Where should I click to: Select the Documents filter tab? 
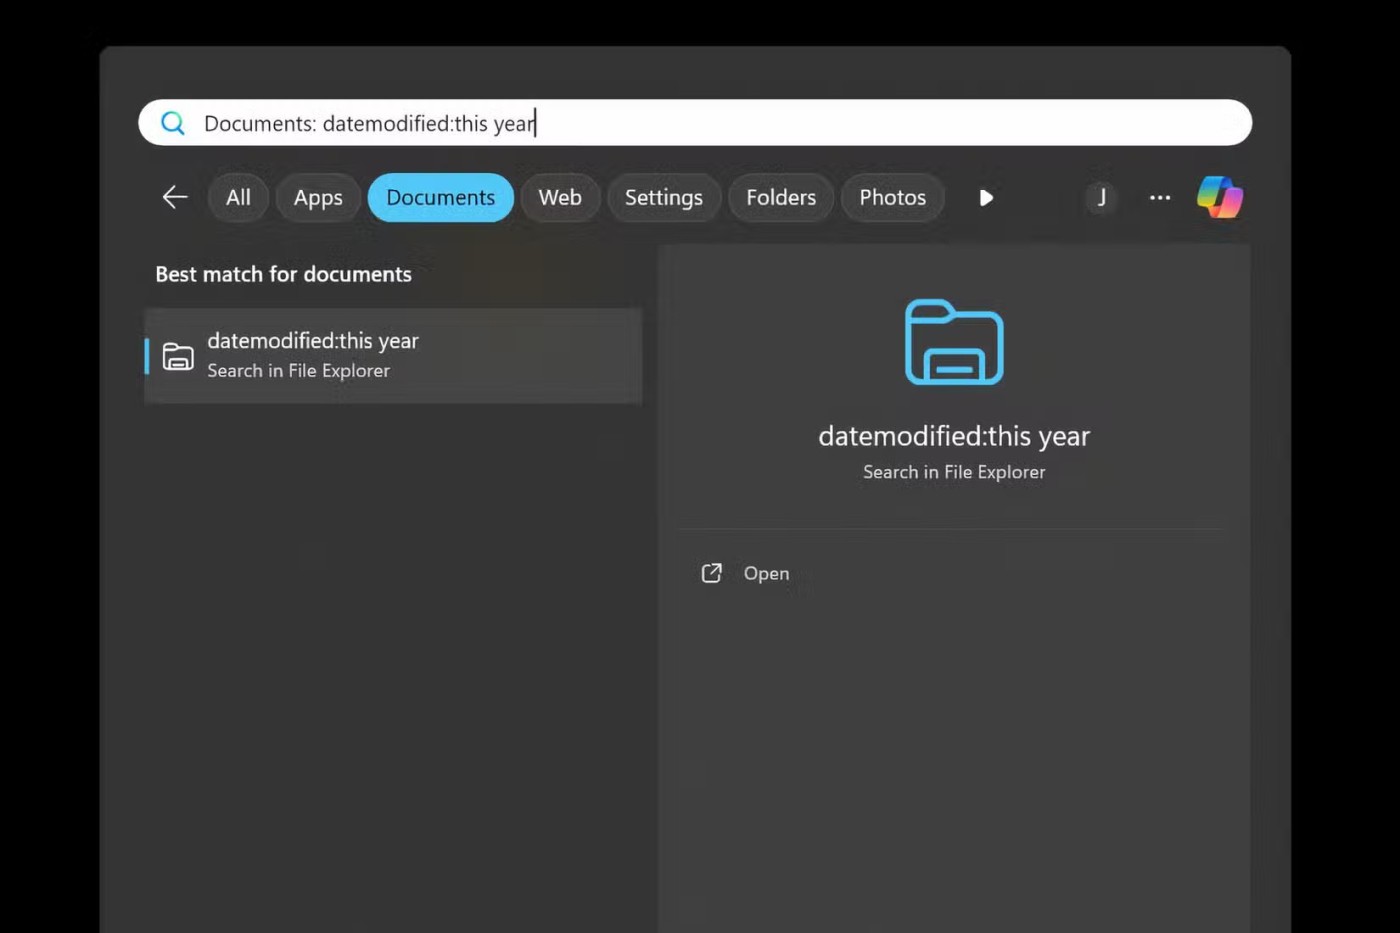point(440,198)
